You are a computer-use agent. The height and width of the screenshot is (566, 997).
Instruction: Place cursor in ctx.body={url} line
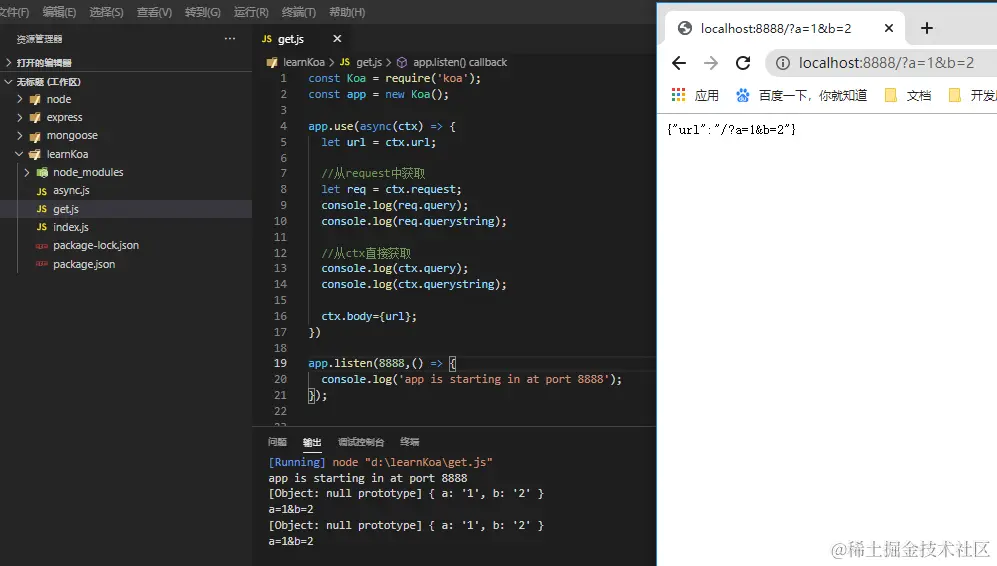tap(369, 316)
